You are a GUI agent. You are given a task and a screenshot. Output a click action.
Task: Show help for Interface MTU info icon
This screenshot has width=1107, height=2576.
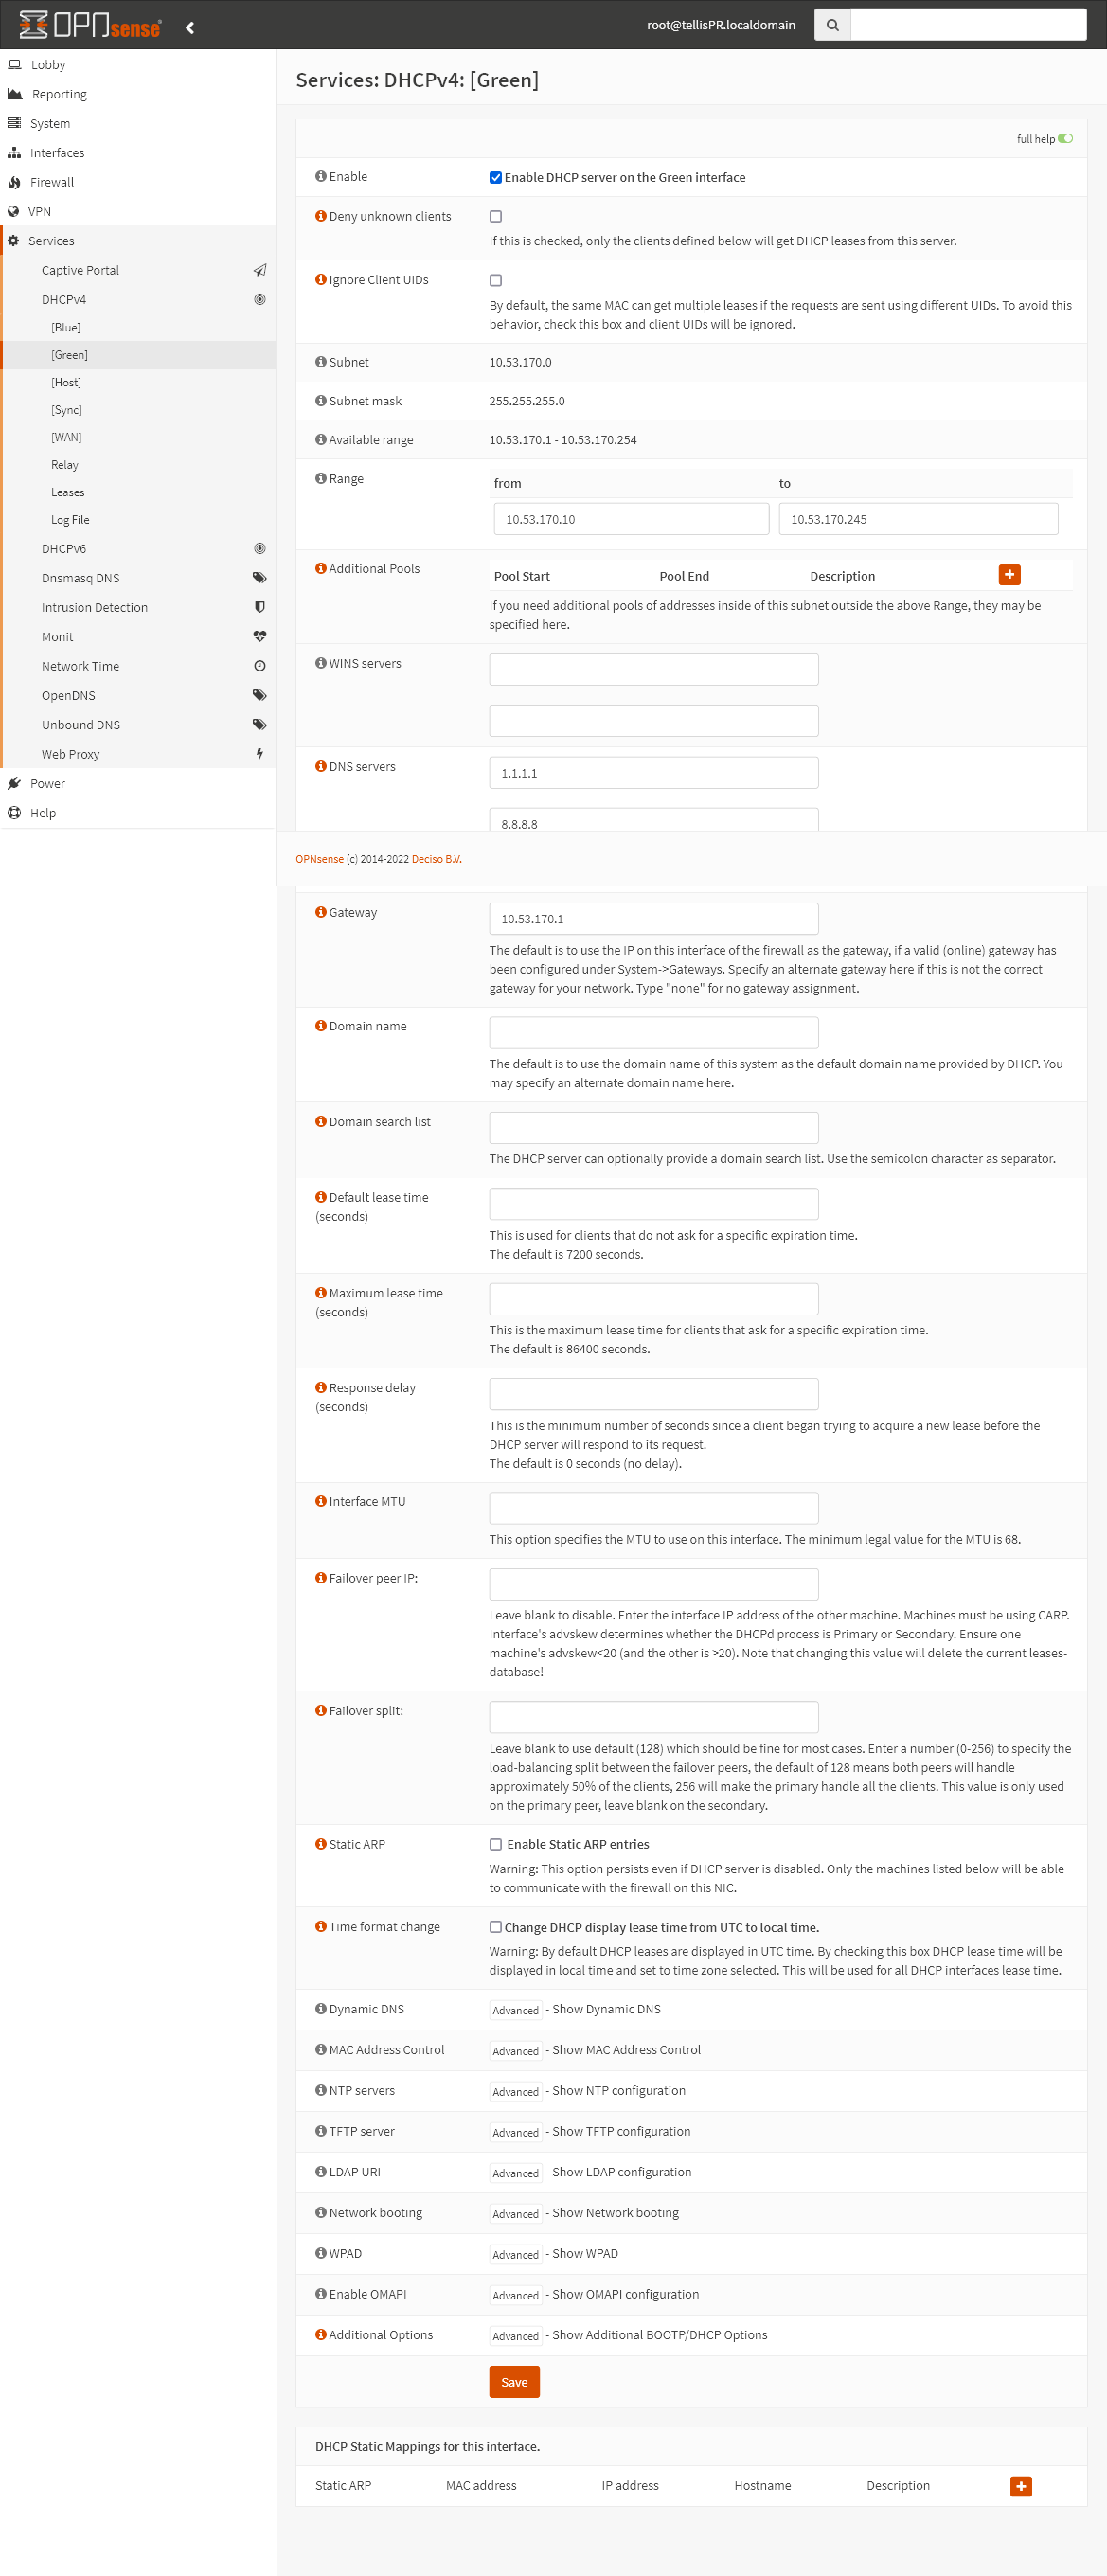coord(321,1501)
